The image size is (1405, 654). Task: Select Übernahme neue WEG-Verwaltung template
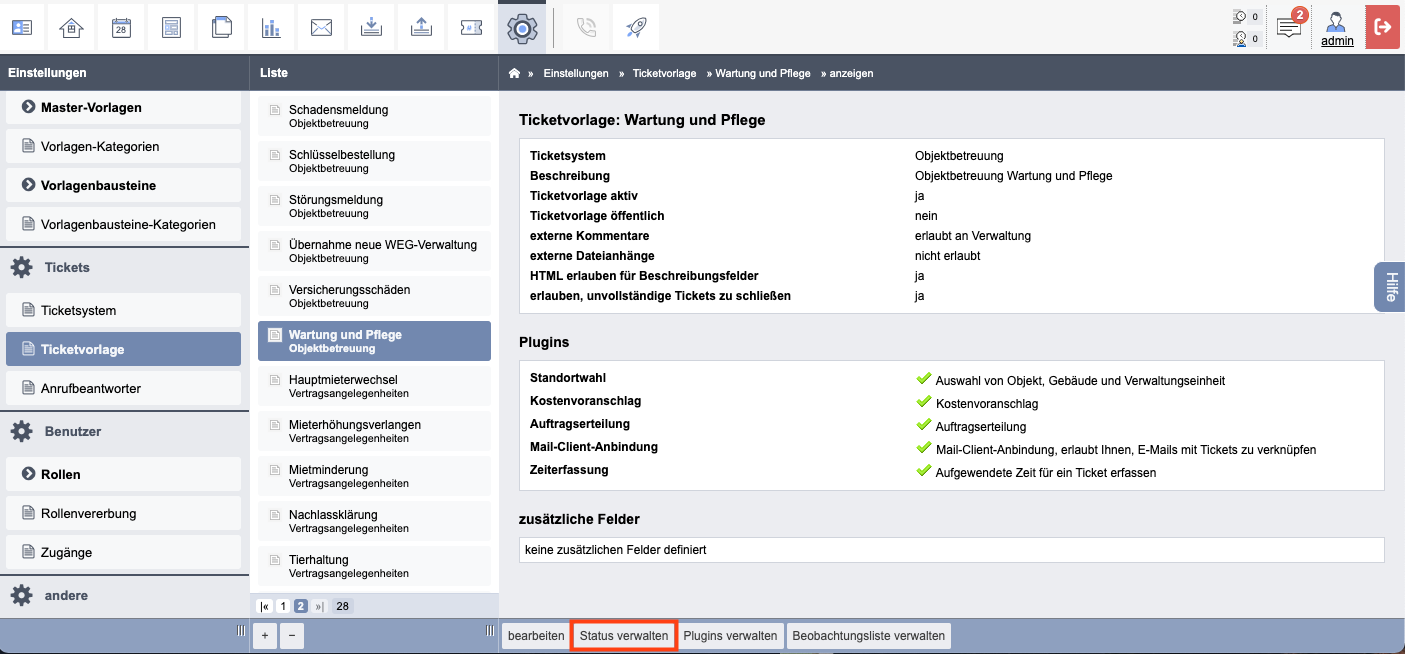tap(374, 251)
